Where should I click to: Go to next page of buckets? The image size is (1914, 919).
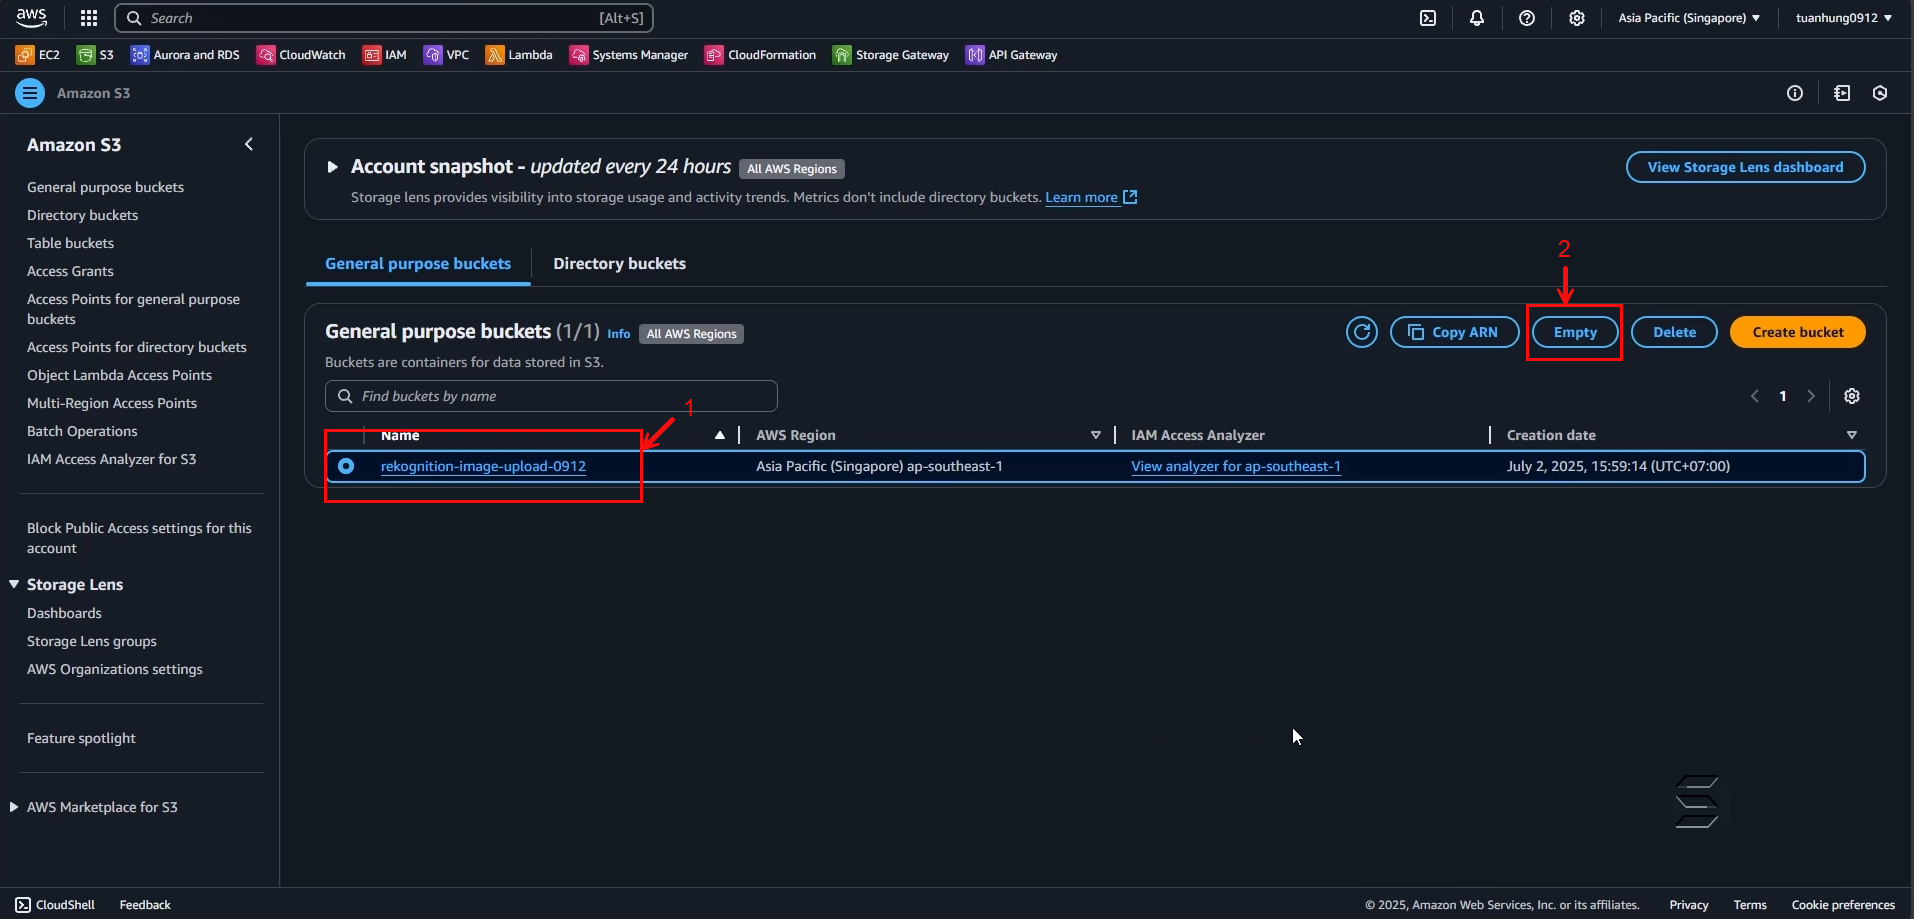[x=1811, y=396]
